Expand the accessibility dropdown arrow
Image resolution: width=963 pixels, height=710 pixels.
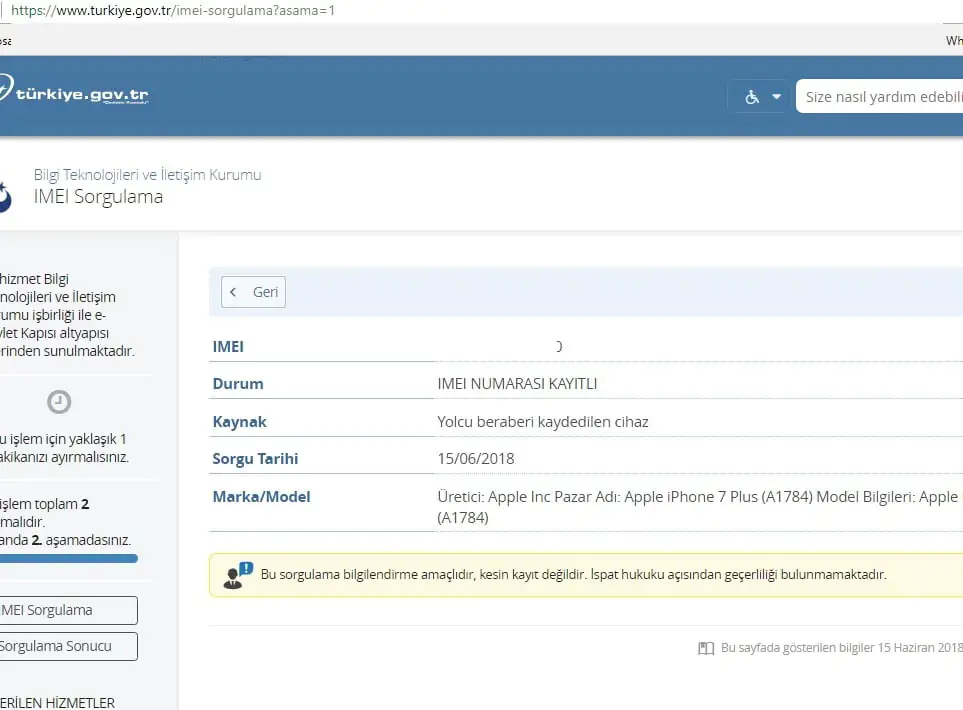point(777,97)
